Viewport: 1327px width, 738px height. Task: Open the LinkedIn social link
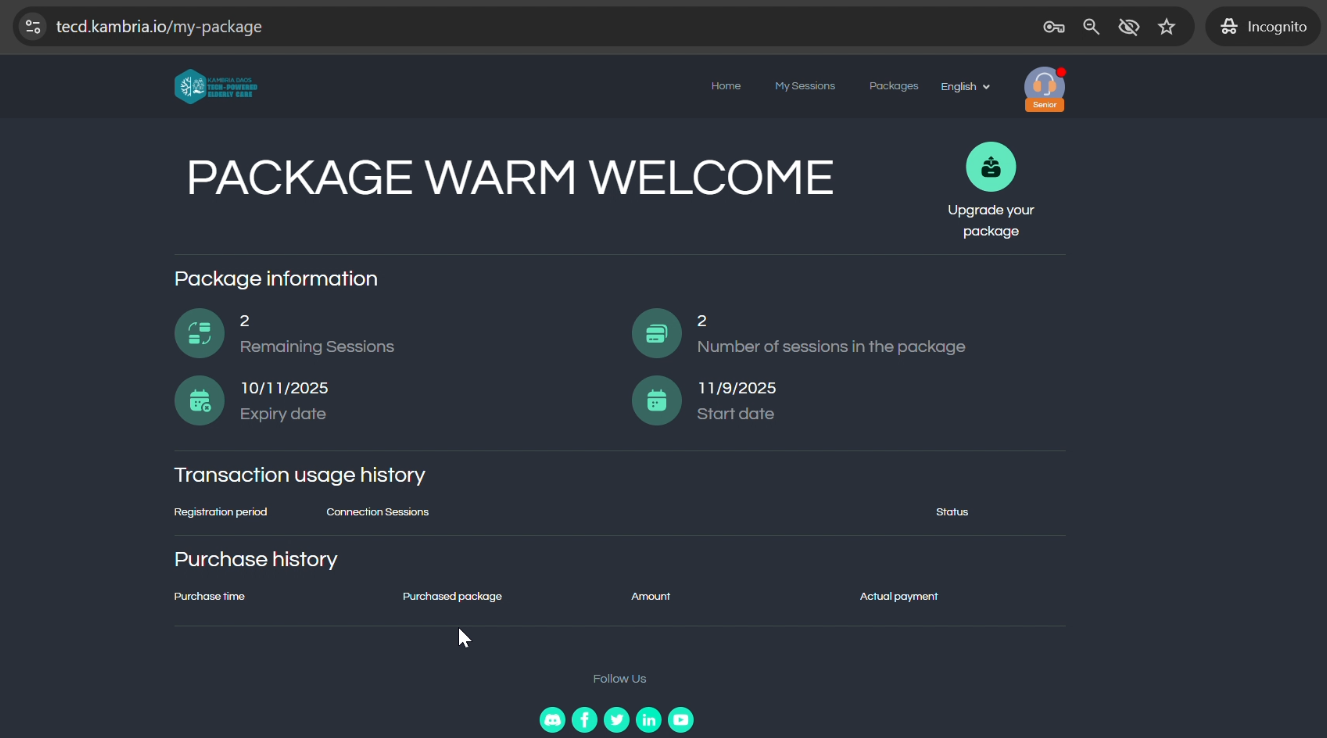coord(649,720)
